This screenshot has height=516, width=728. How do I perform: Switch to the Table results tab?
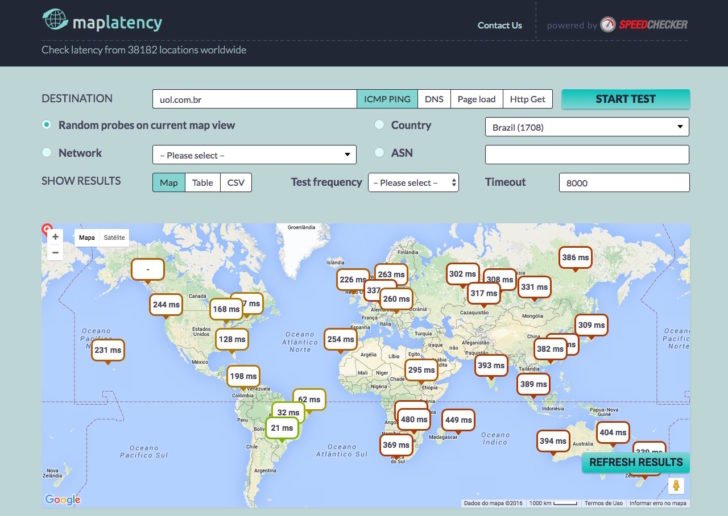click(203, 183)
